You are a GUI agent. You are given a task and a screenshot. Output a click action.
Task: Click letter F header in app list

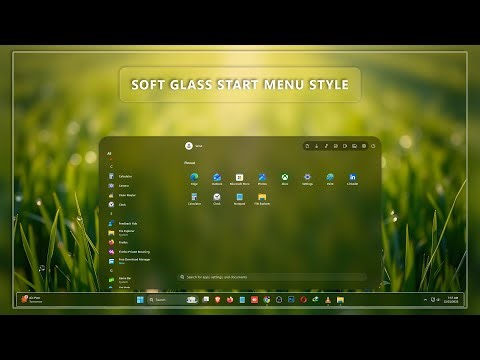[x=111, y=214]
